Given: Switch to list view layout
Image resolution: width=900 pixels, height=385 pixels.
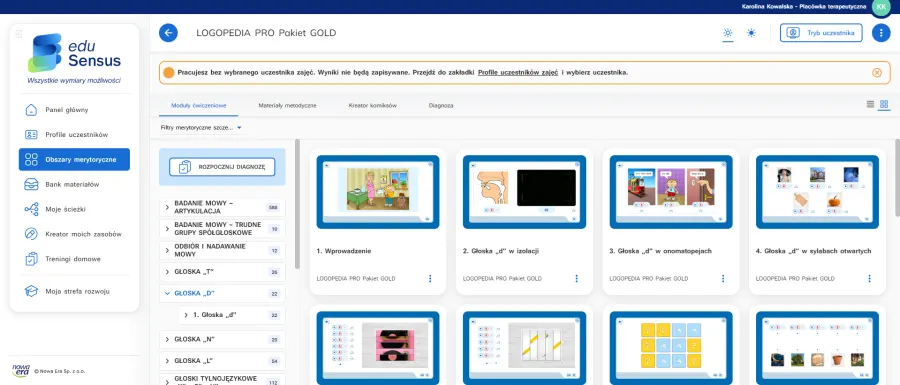Looking at the screenshot, I should click(870, 104).
